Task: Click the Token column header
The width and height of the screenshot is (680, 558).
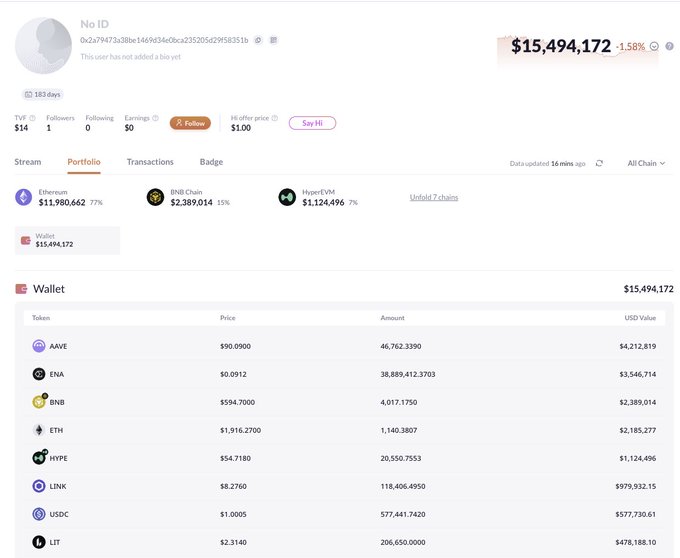Action: pos(41,318)
